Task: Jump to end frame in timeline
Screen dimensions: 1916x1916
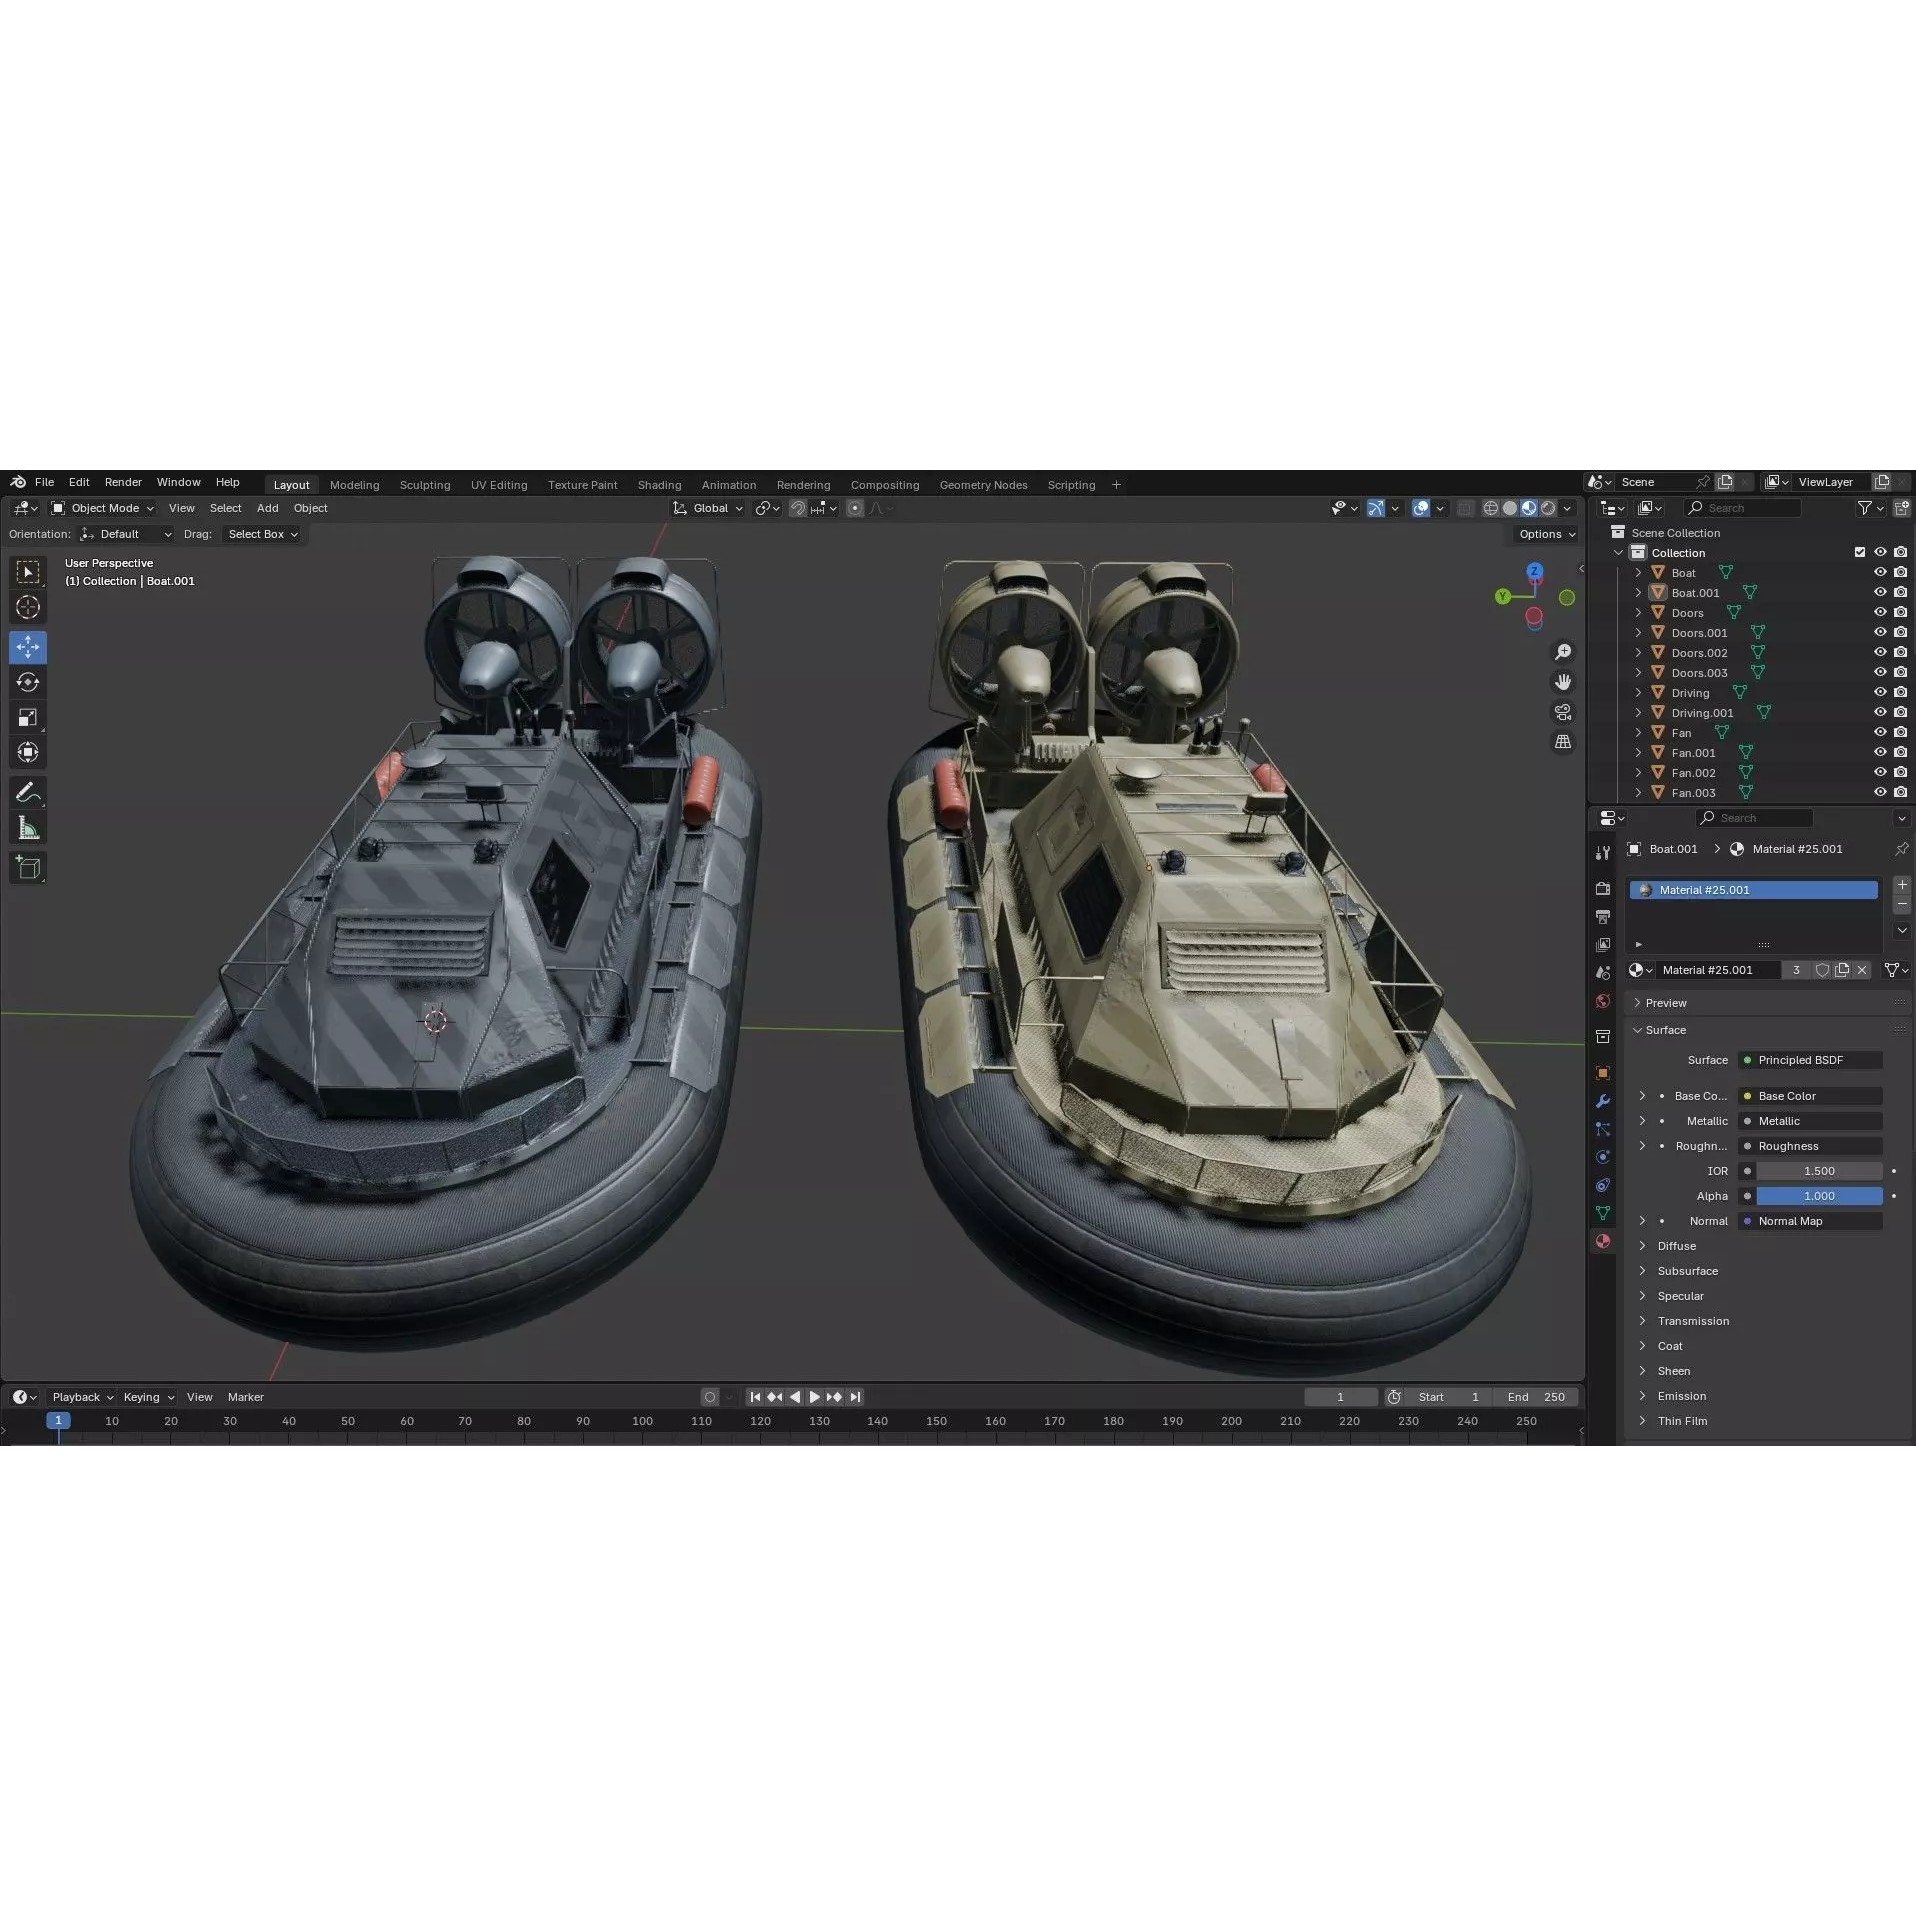Action: click(856, 1397)
